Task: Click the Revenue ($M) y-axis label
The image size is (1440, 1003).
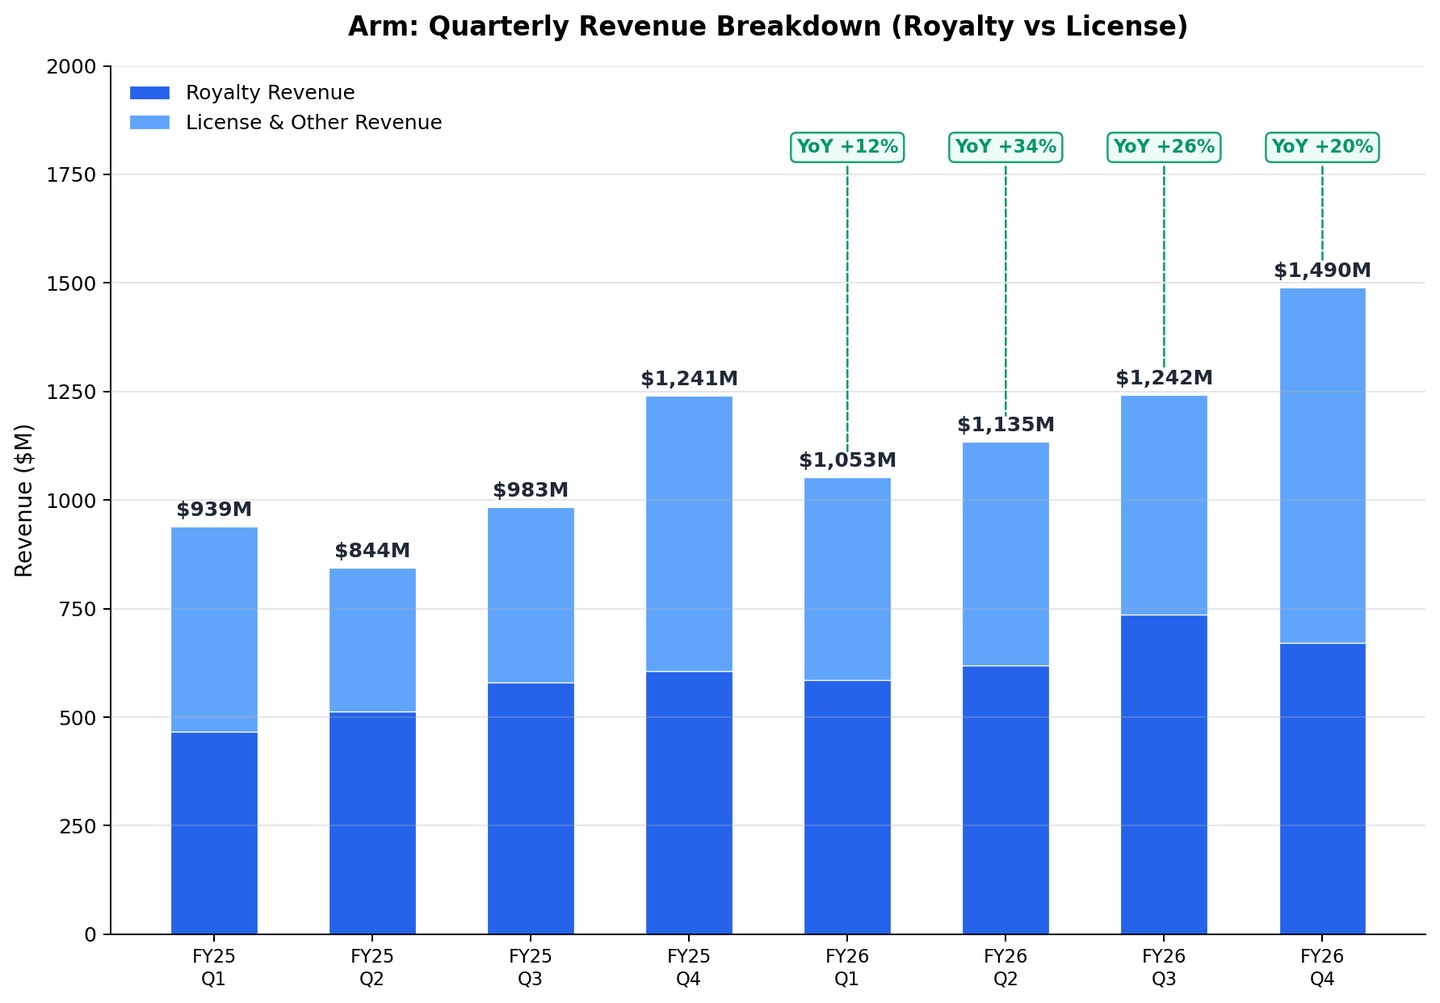Action: (24, 500)
